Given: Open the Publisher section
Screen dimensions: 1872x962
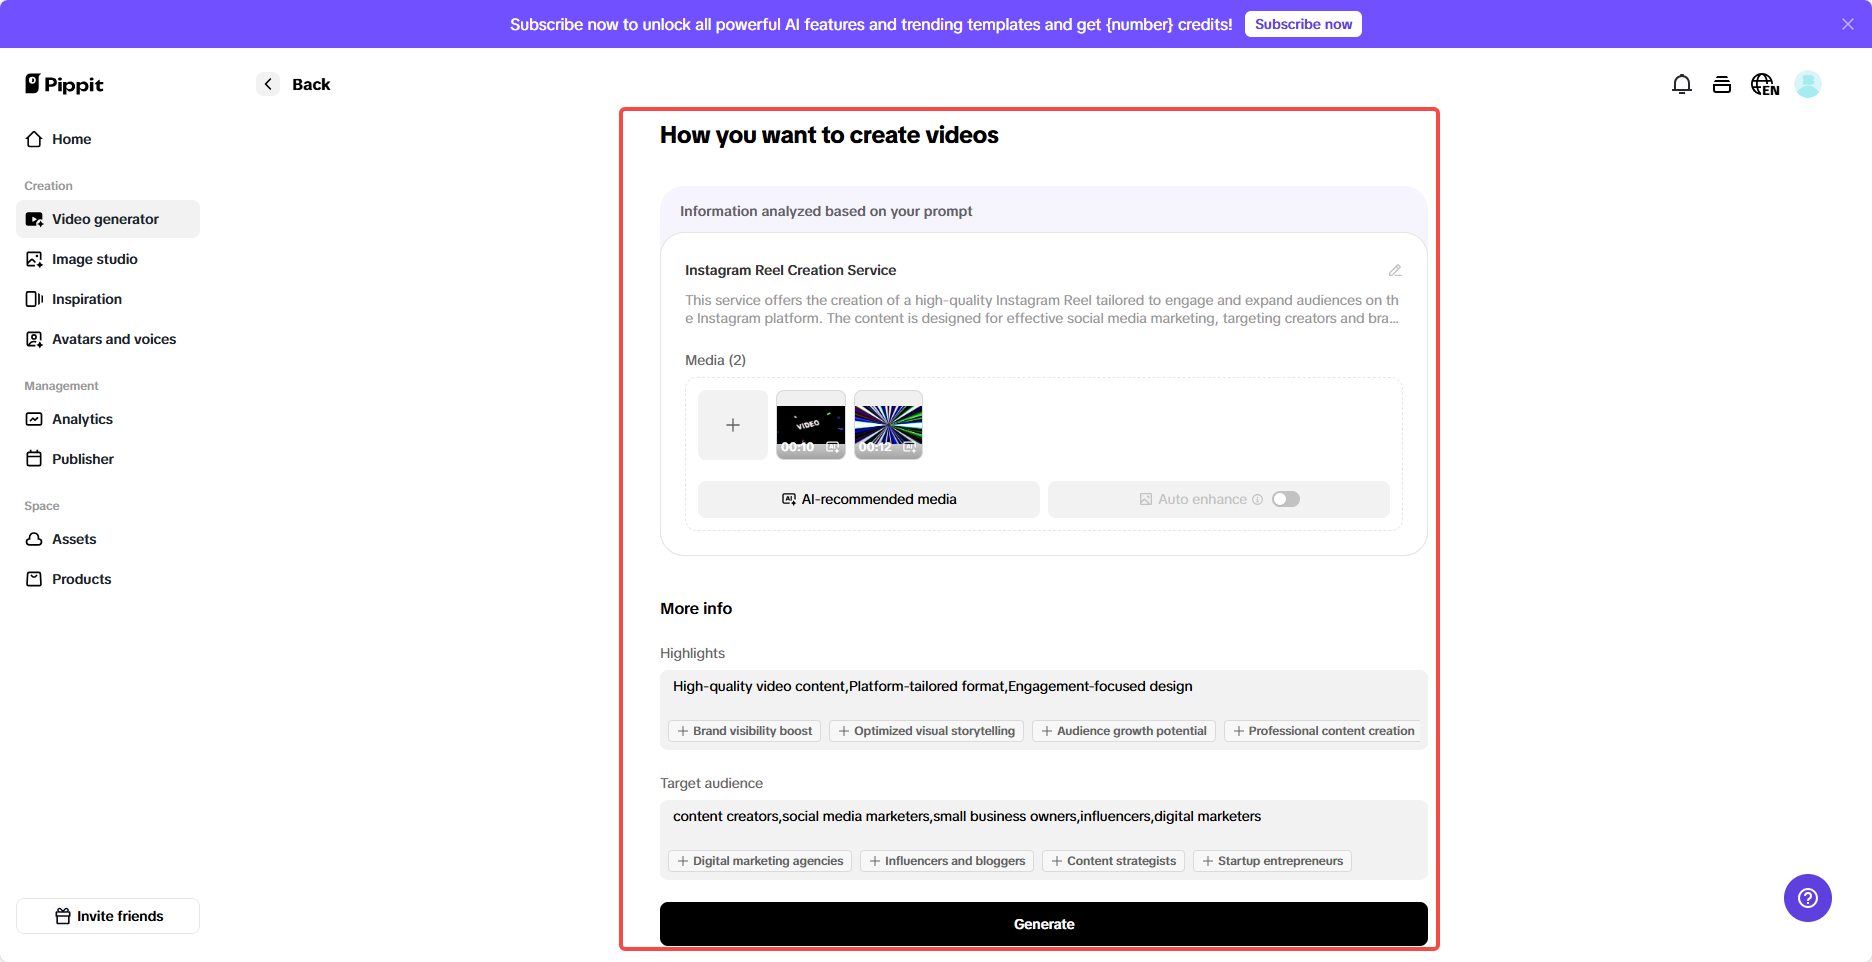Looking at the screenshot, I should (x=83, y=458).
